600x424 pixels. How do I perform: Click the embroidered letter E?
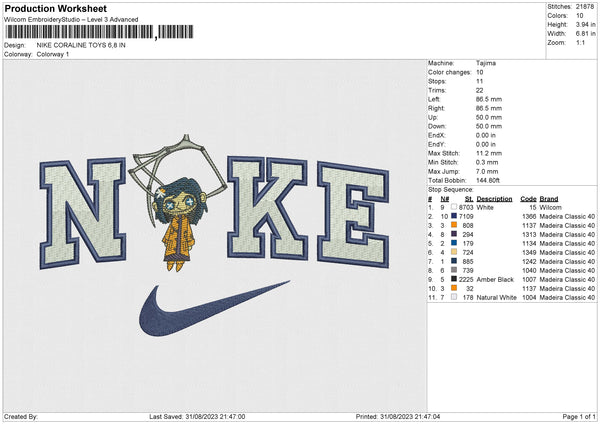coord(353,215)
